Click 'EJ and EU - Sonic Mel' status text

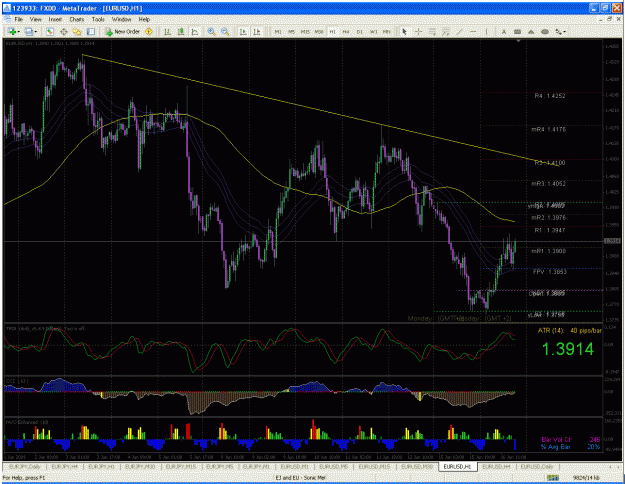[x=300, y=477]
